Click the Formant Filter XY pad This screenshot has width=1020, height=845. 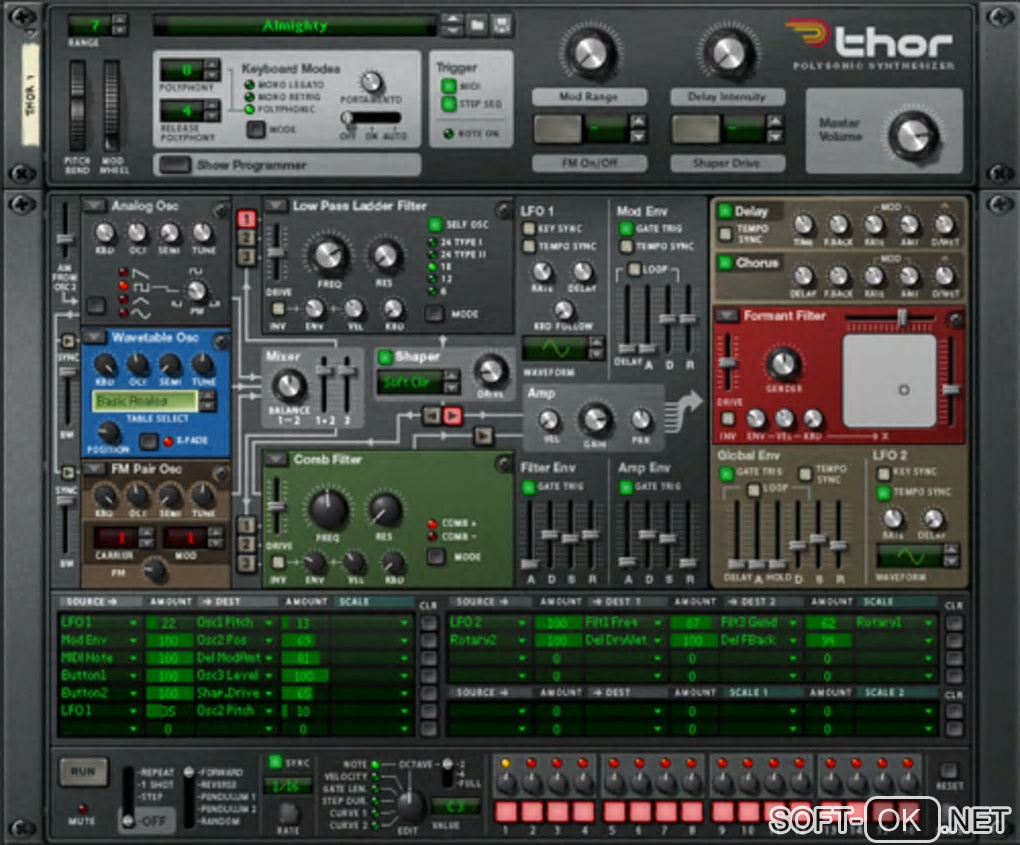pyautogui.click(x=889, y=381)
